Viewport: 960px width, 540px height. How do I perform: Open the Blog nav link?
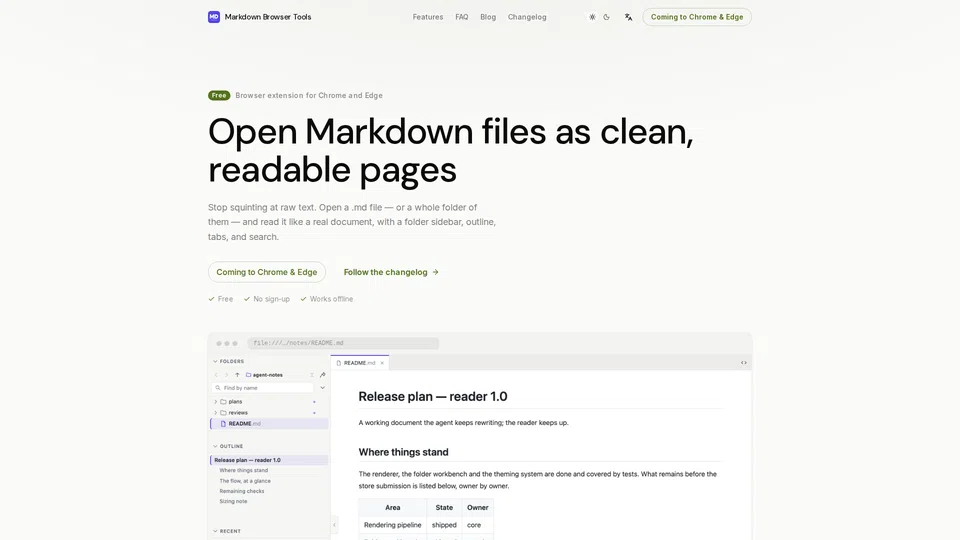point(488,17)
